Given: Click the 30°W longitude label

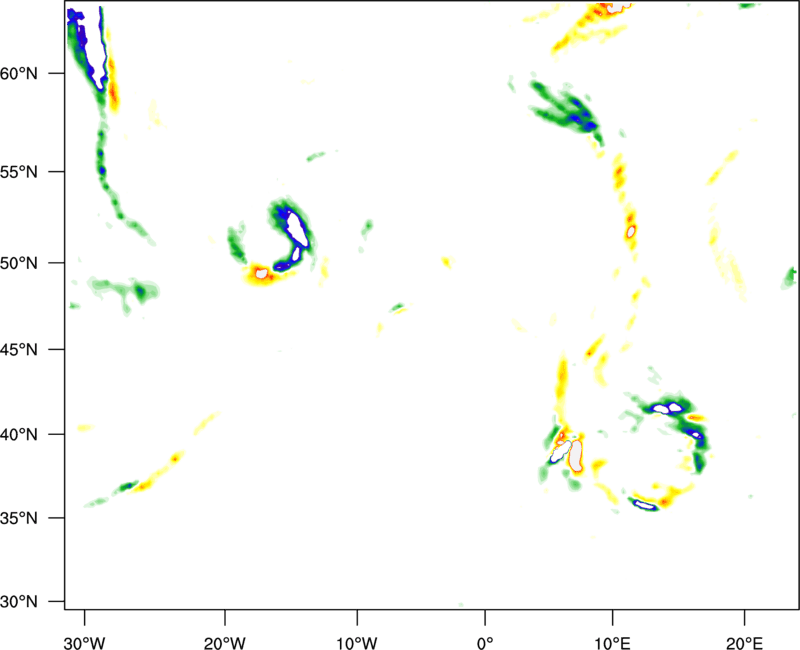Looking at the screenshot, I should [85, 643].
